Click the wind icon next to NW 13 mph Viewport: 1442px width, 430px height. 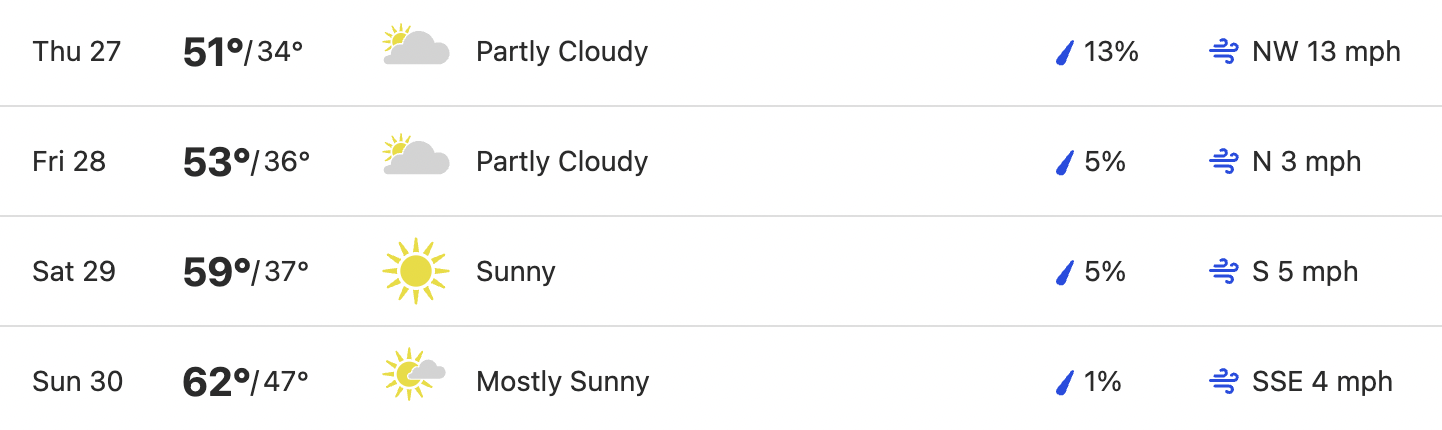1224,52
